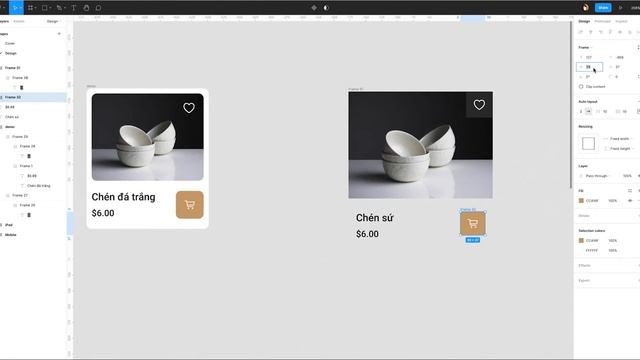The image size is (640, 360).
Task: Open the Fixed height resizing dropdown
Action: tap(619, 149)
